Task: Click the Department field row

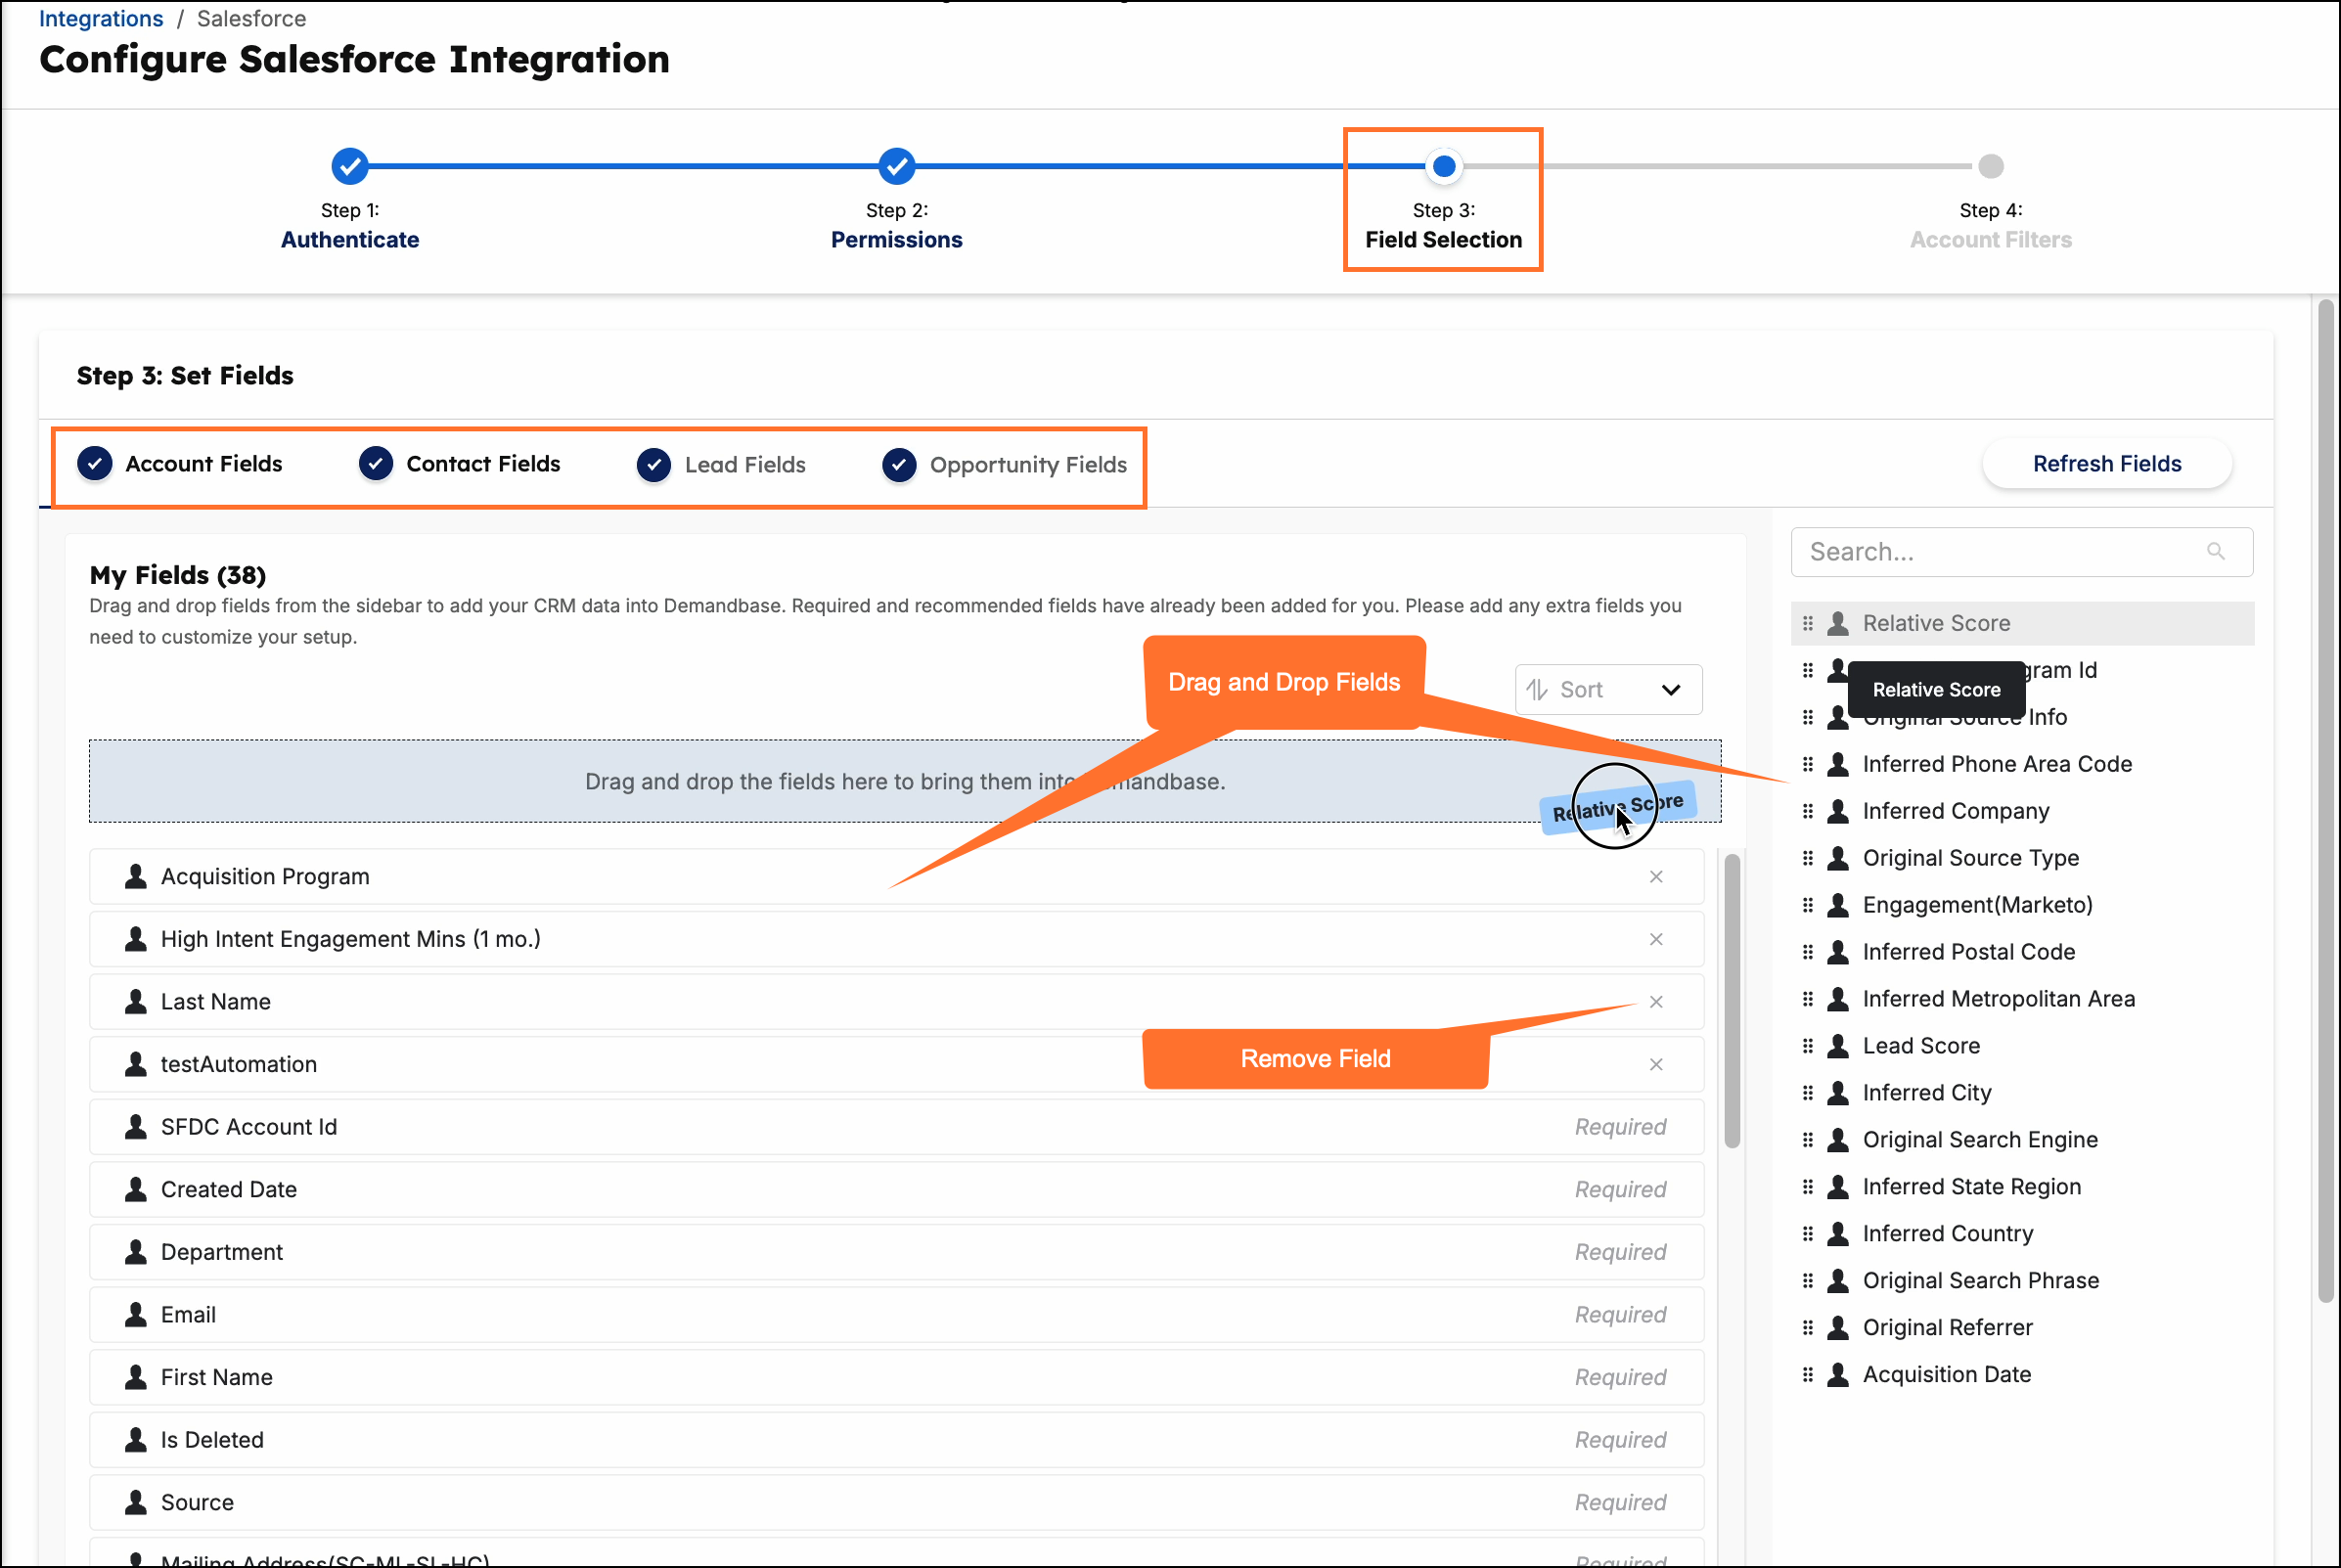Action: tap(896, 1252)
